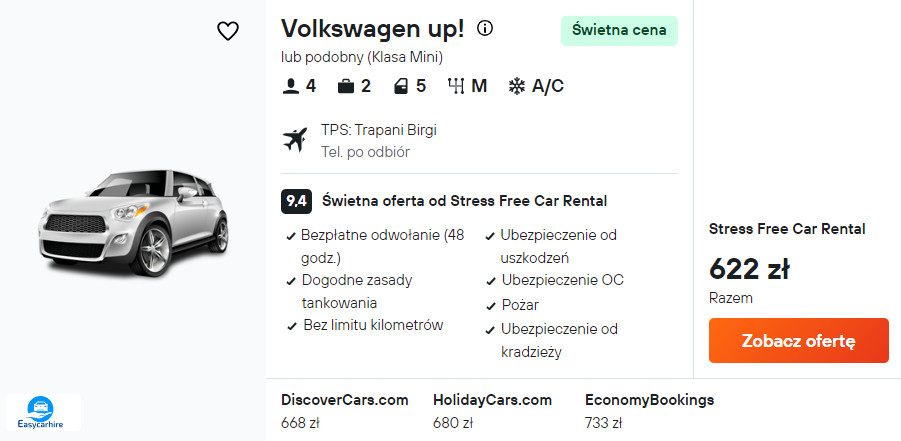The image size is (901, 441).
Task: Click the luggage suitcase icon
Action: pyautogui.click(x=346, y=86)
